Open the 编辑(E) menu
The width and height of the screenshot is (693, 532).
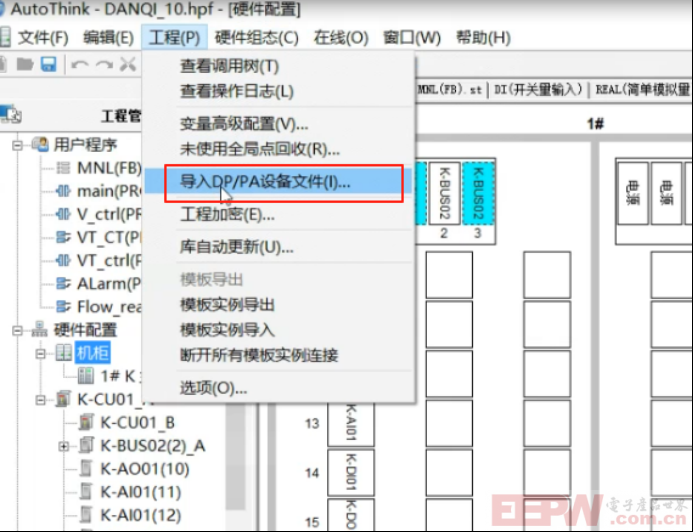108,38
